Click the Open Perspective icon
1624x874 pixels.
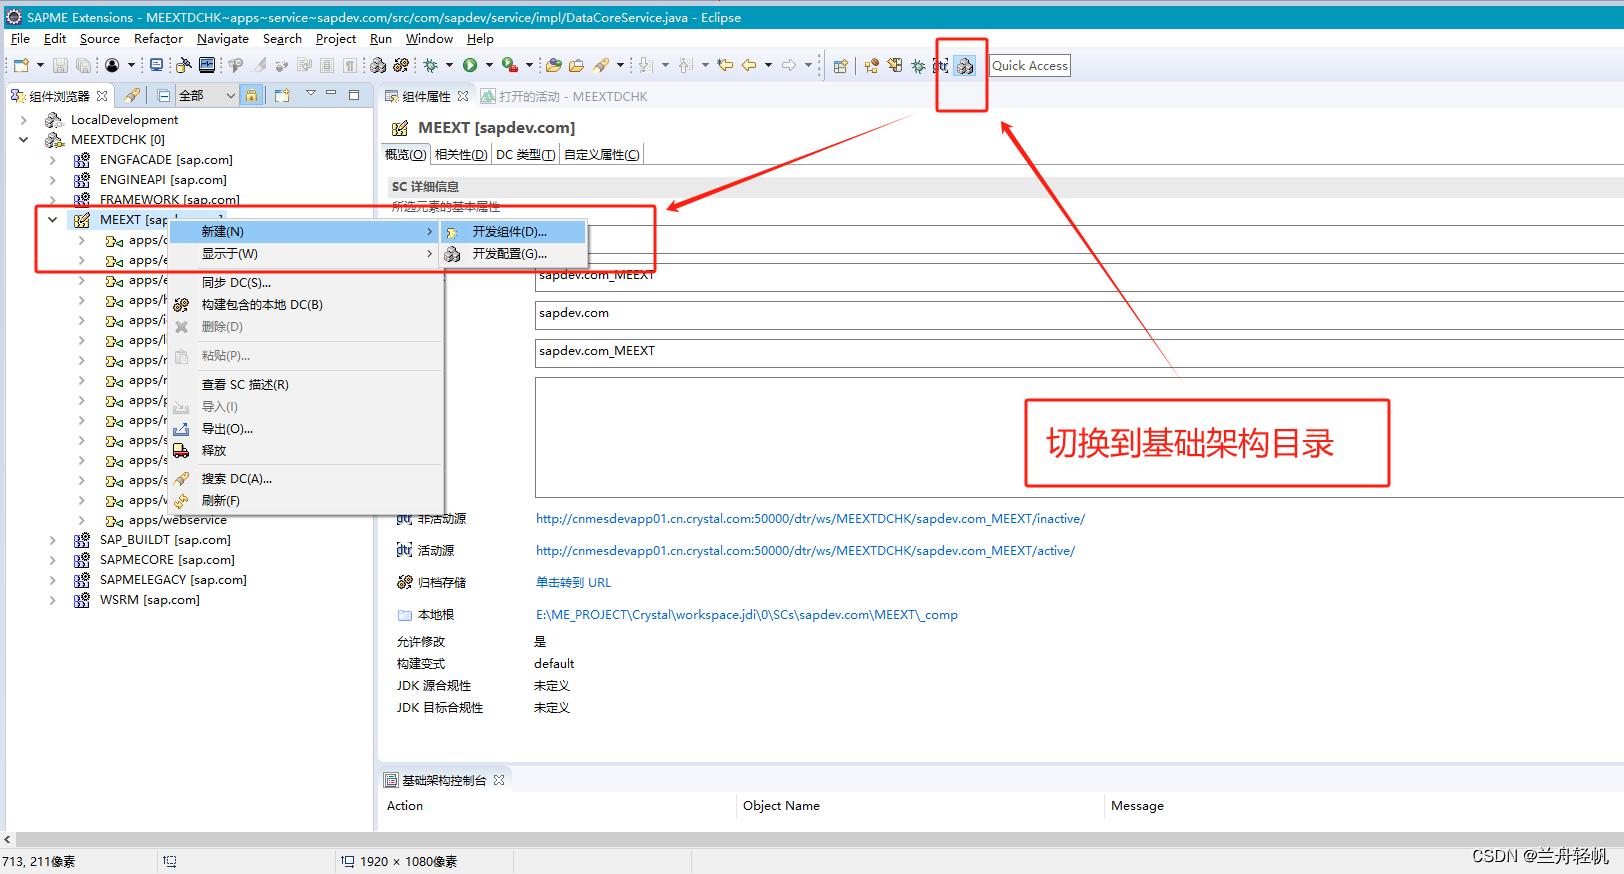coord(840,66)
